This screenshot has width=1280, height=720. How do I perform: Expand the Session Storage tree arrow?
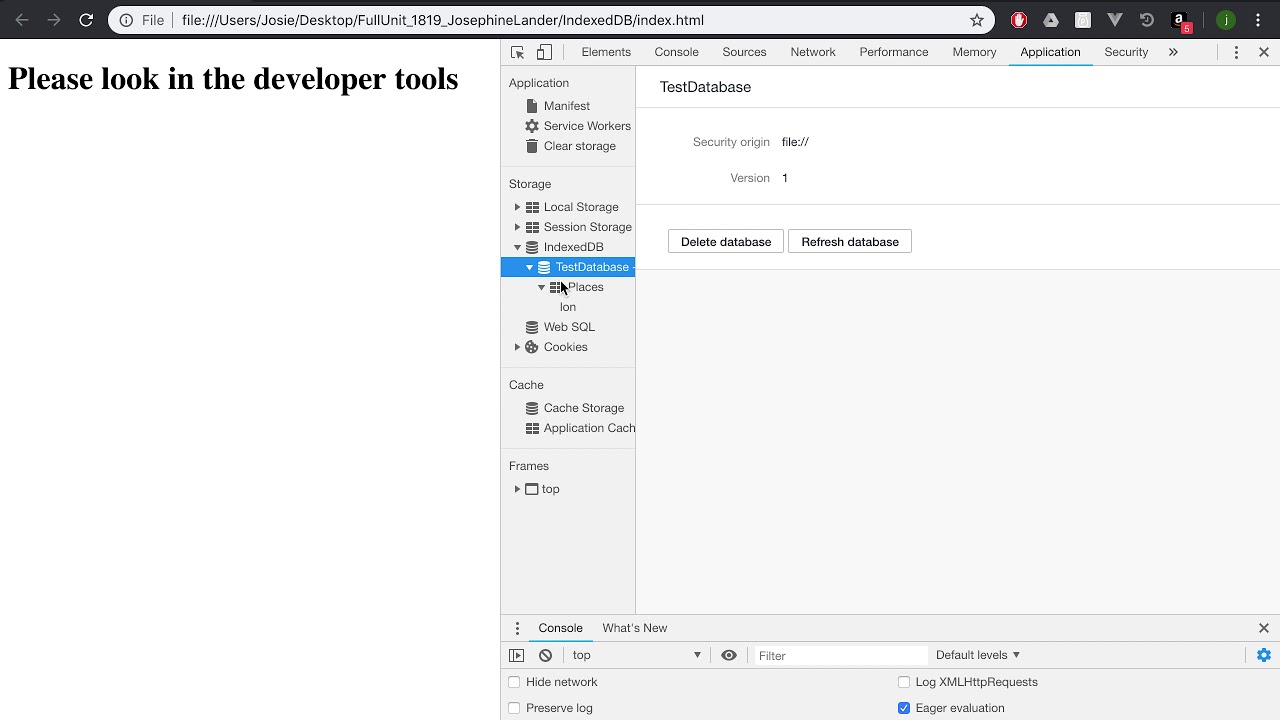point(517,227)
